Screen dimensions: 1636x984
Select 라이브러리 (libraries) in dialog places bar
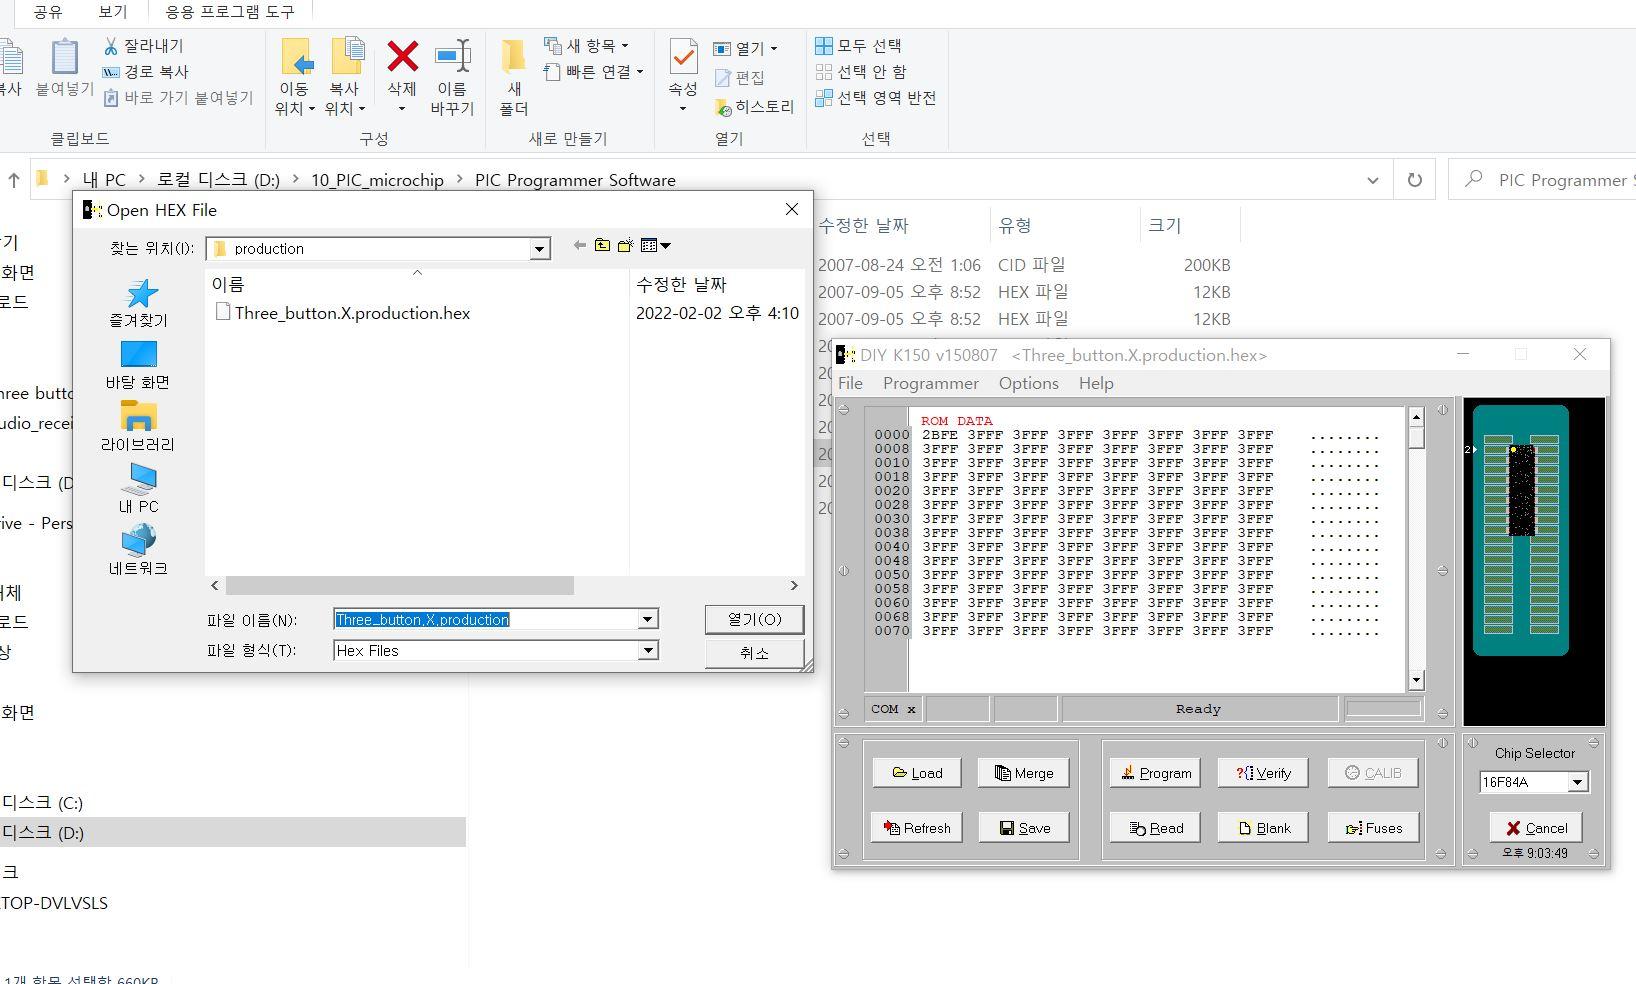pyautogui.click(x=138, y=428)
